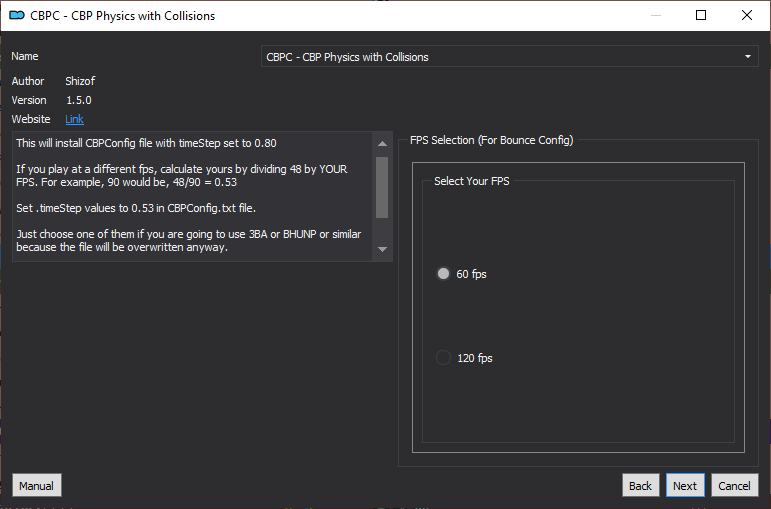Image resolution: width=771 pixels, height=509 pixels.
Task: Open the Name dropdown arrow
Action: (x=747, y=57)
